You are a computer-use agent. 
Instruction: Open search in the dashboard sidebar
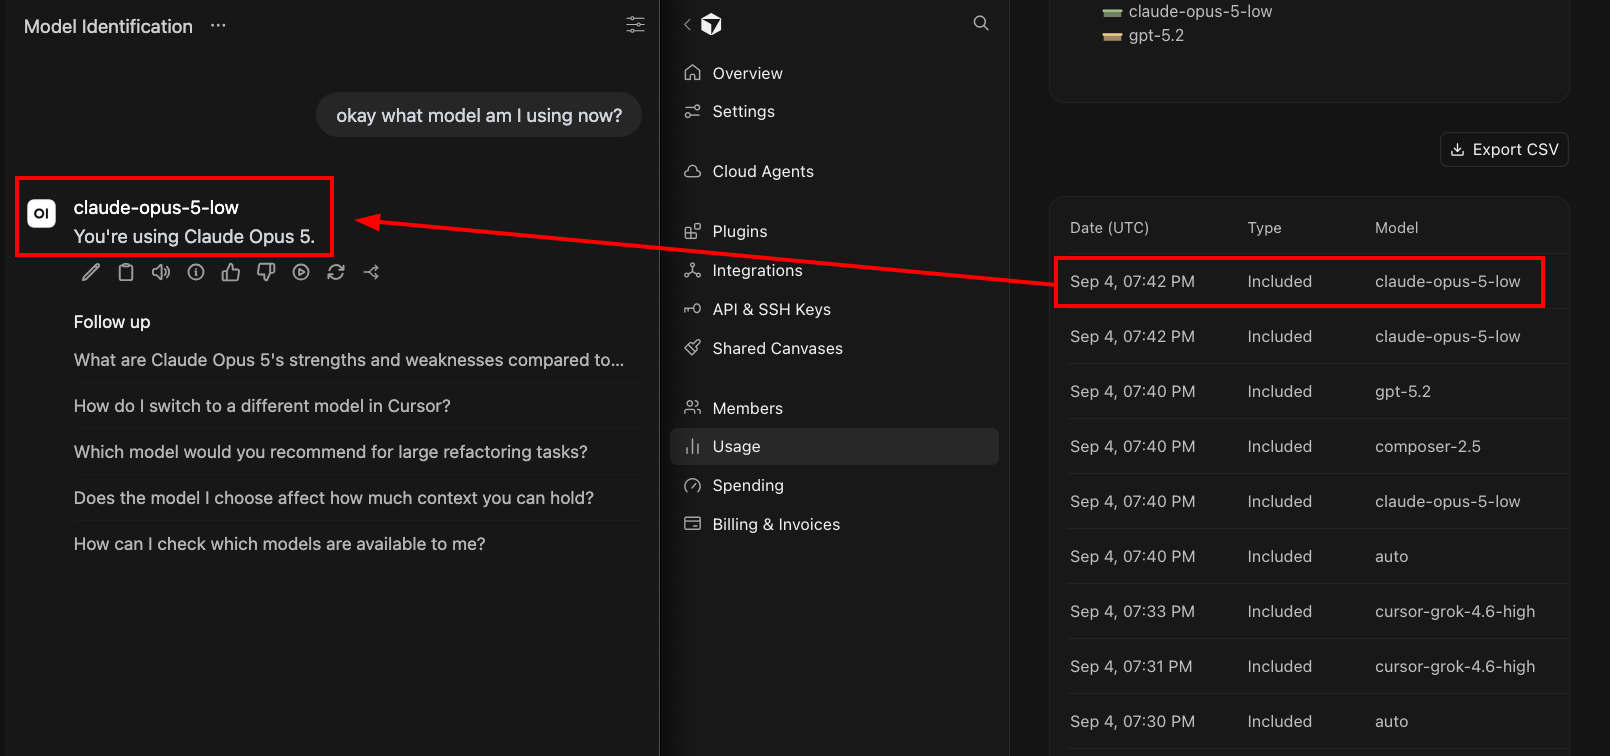[981, 23]
